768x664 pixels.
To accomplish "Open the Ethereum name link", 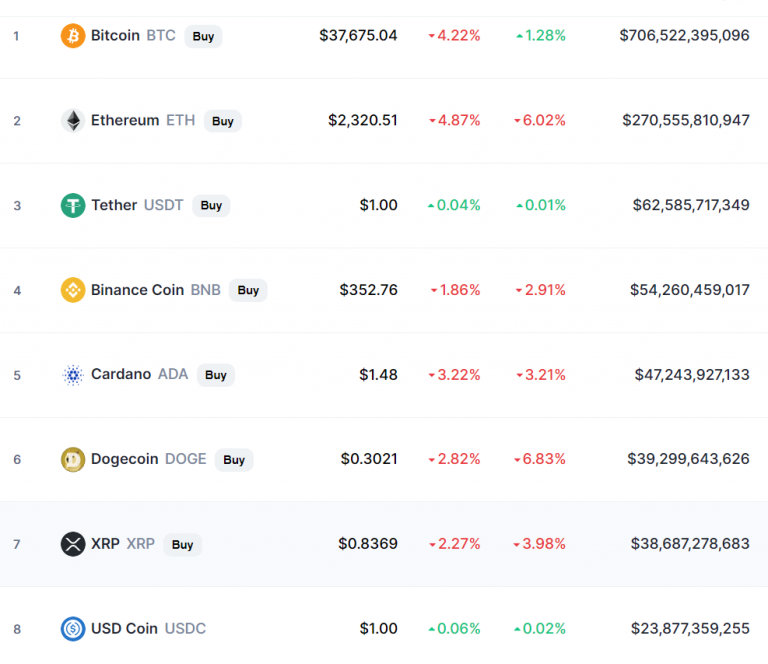I will coord(125,121).
